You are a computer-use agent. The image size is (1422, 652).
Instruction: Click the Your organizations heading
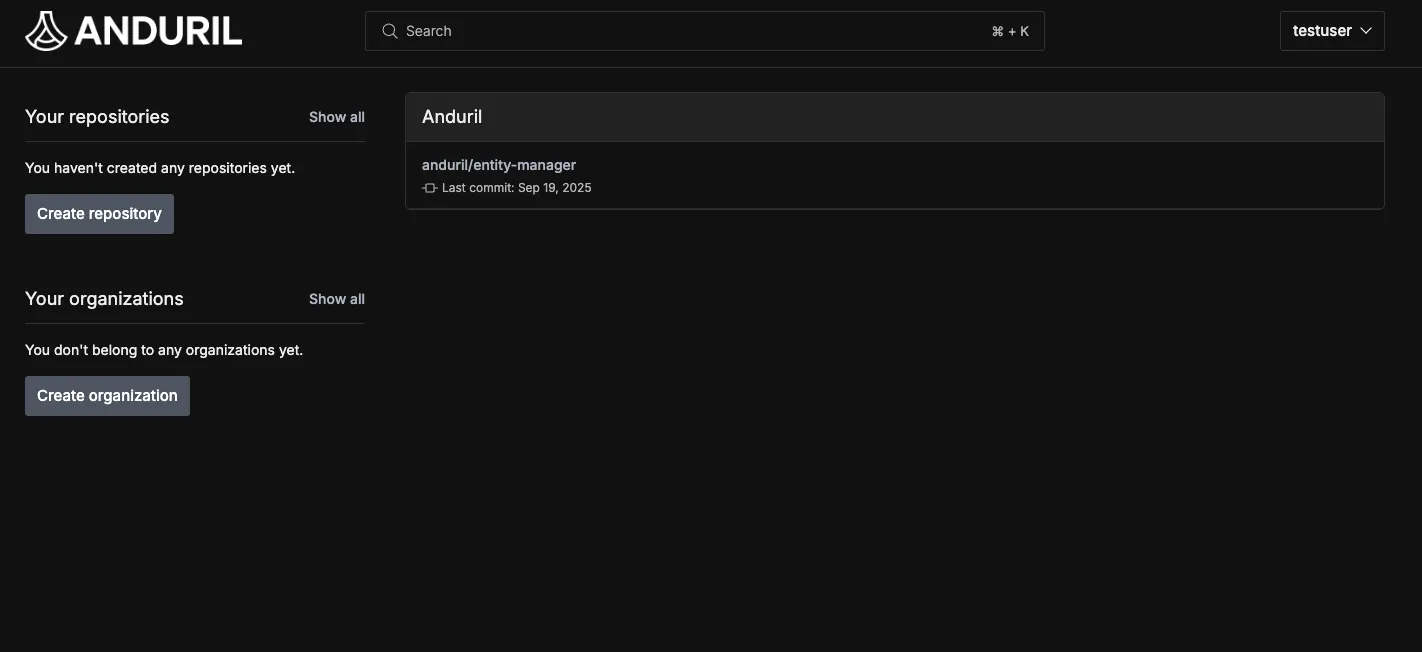pos(104,299)
